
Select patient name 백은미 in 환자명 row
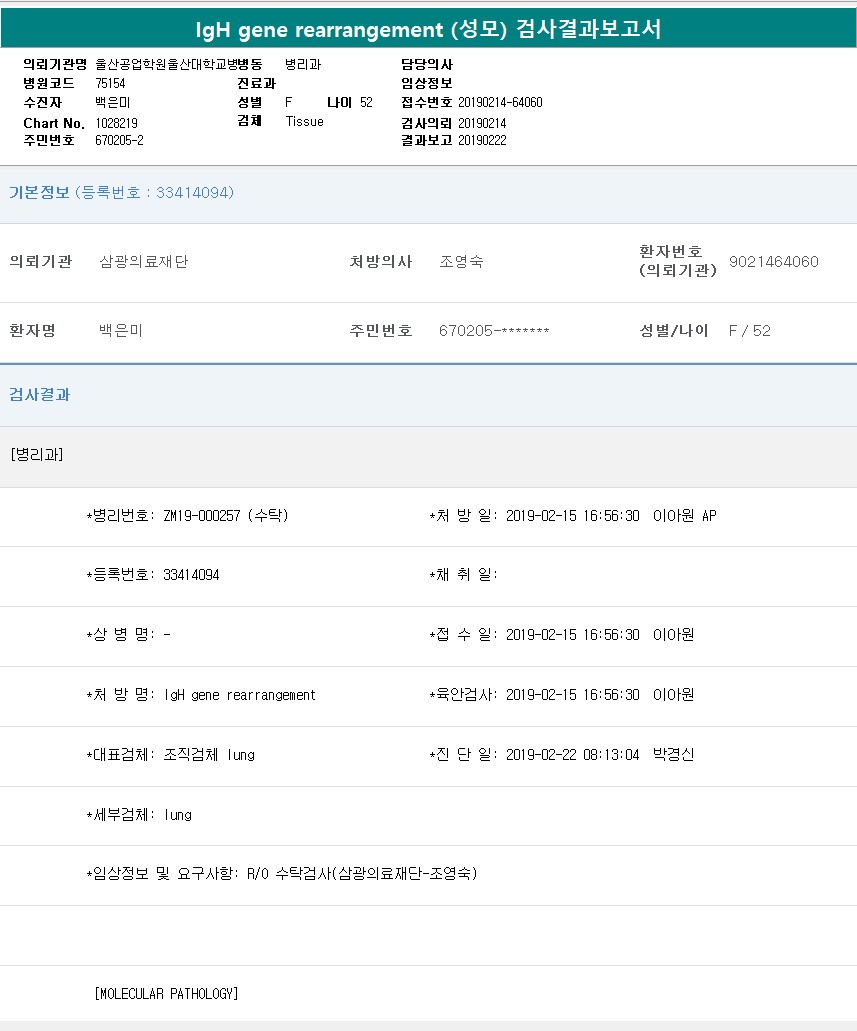(121, 331)
